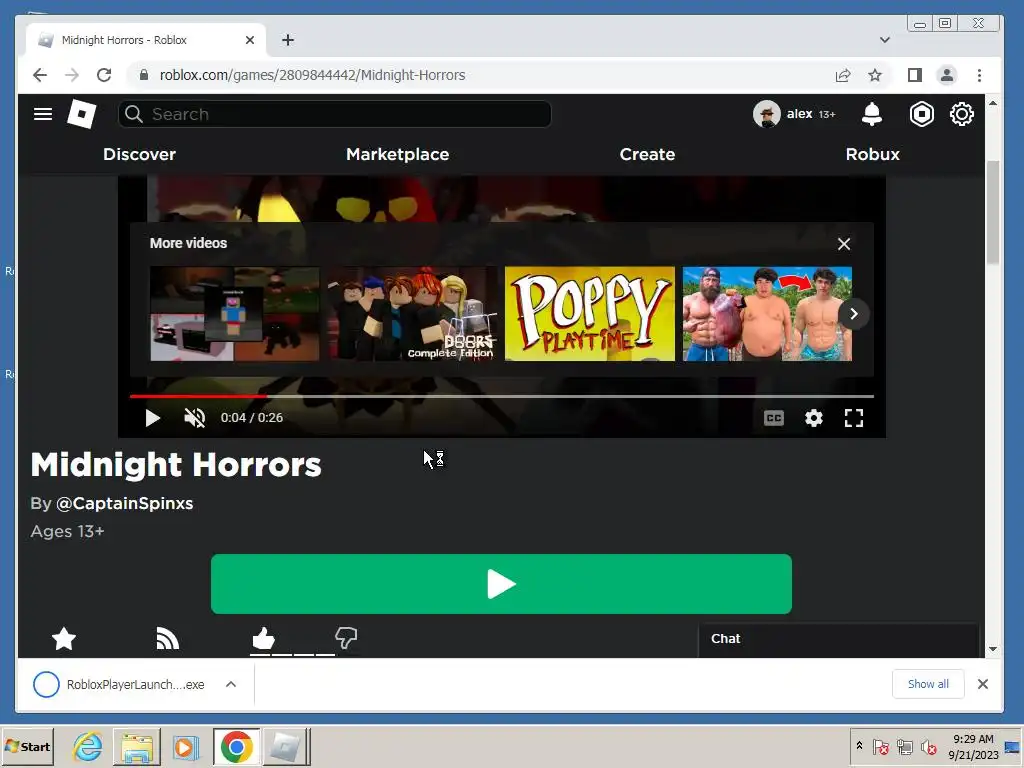Screen dimensions: 1024x768
Task: Click the green Play game button
Action: [501, 584]
